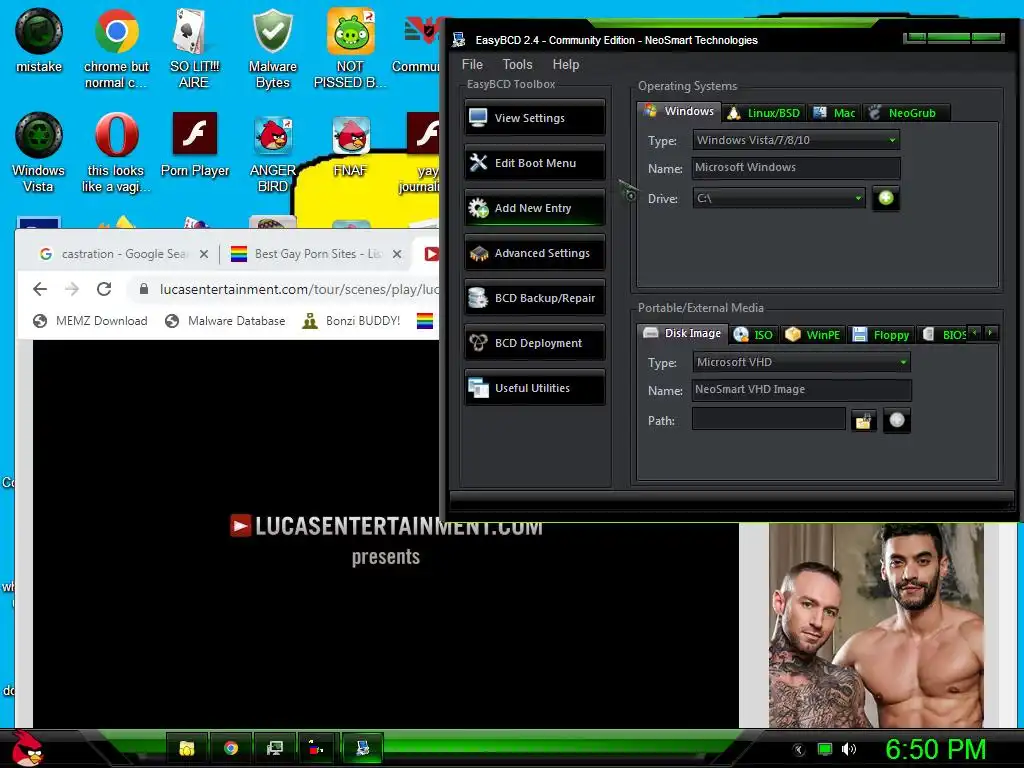Viewport: 1024px width, 768px height.
Task: Open Useful Utilities section
Action: 534,389
